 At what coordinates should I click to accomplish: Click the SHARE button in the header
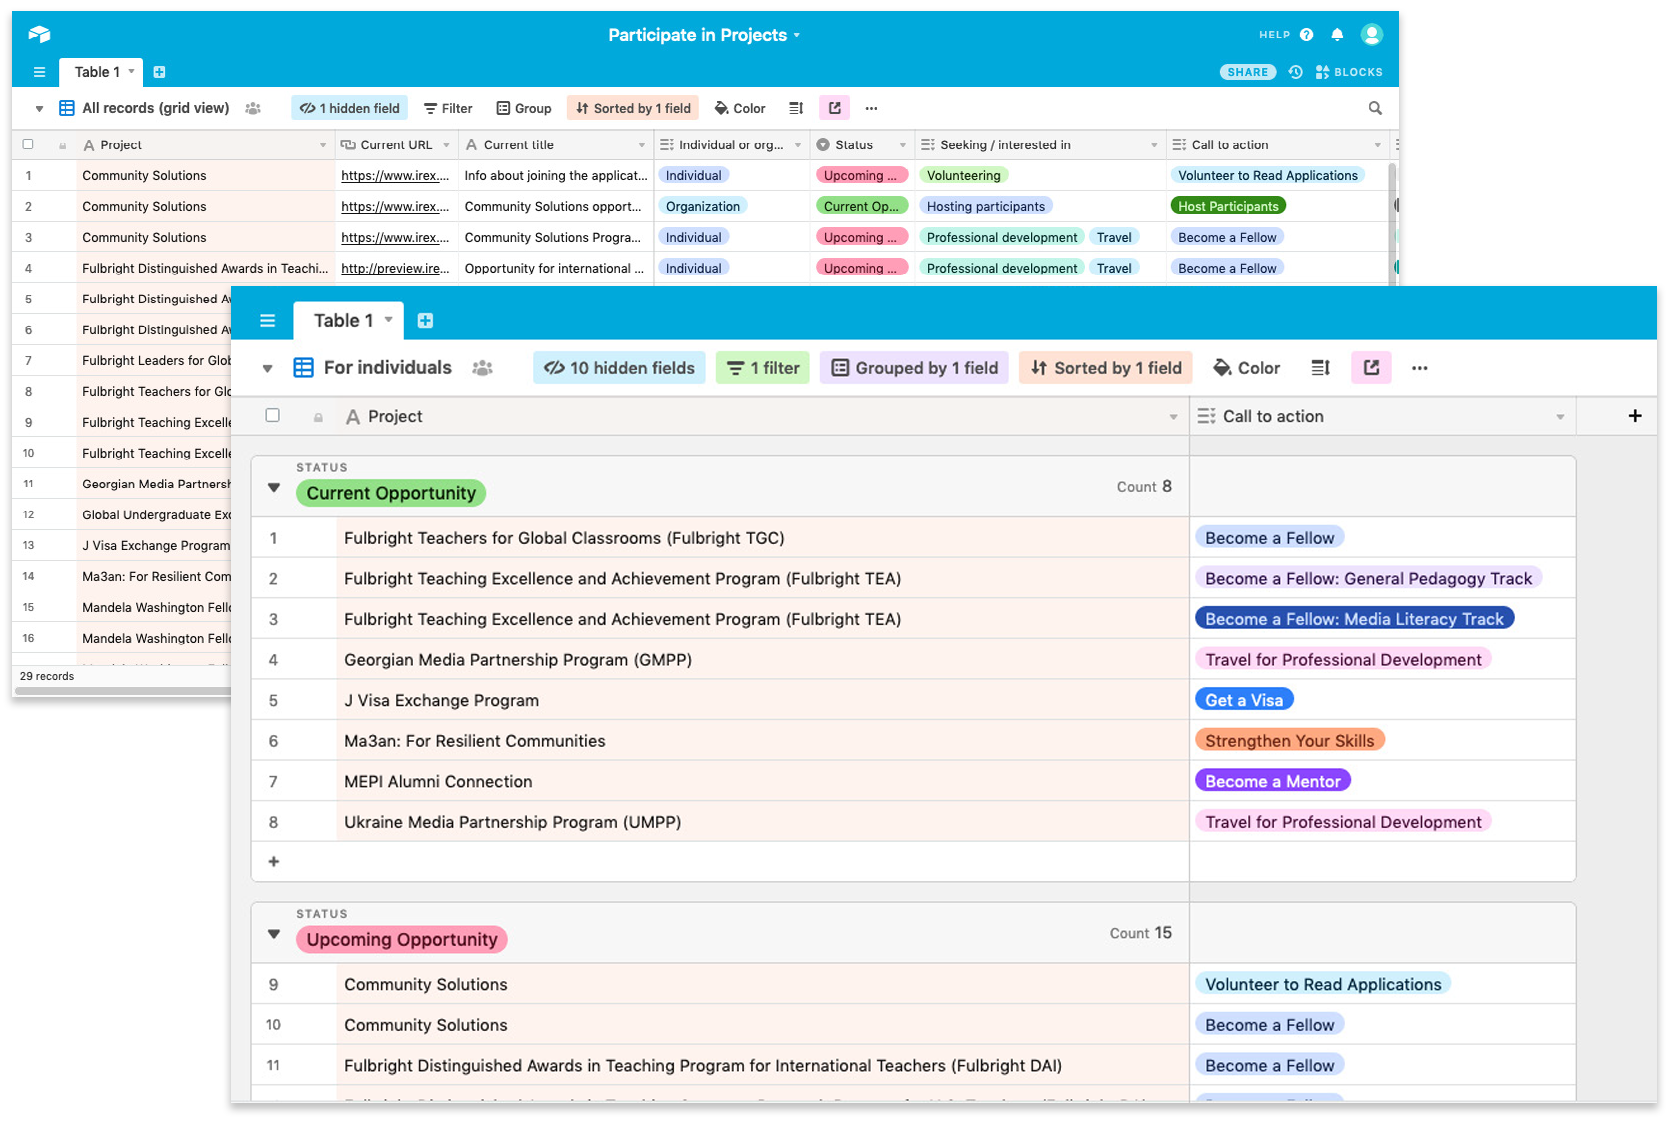coord(1247,72)
